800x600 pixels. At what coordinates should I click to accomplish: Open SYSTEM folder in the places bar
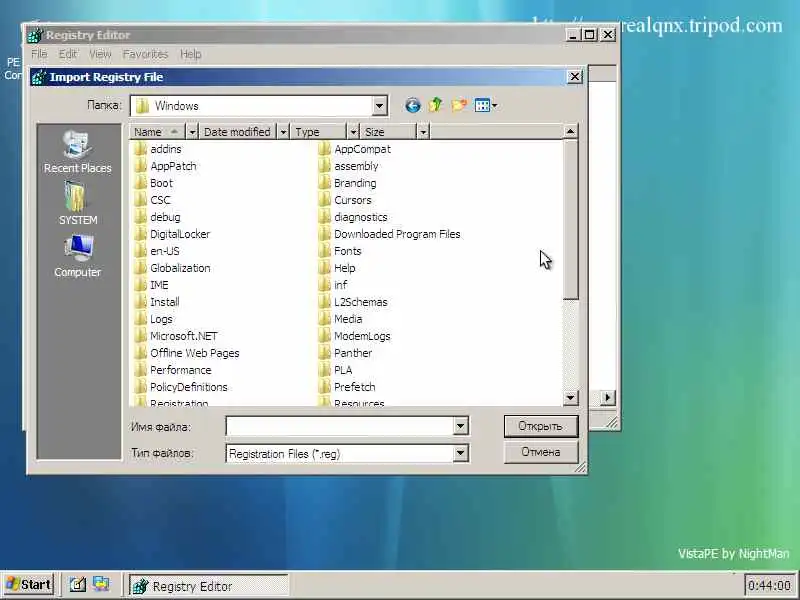click(x=78, y=204)
